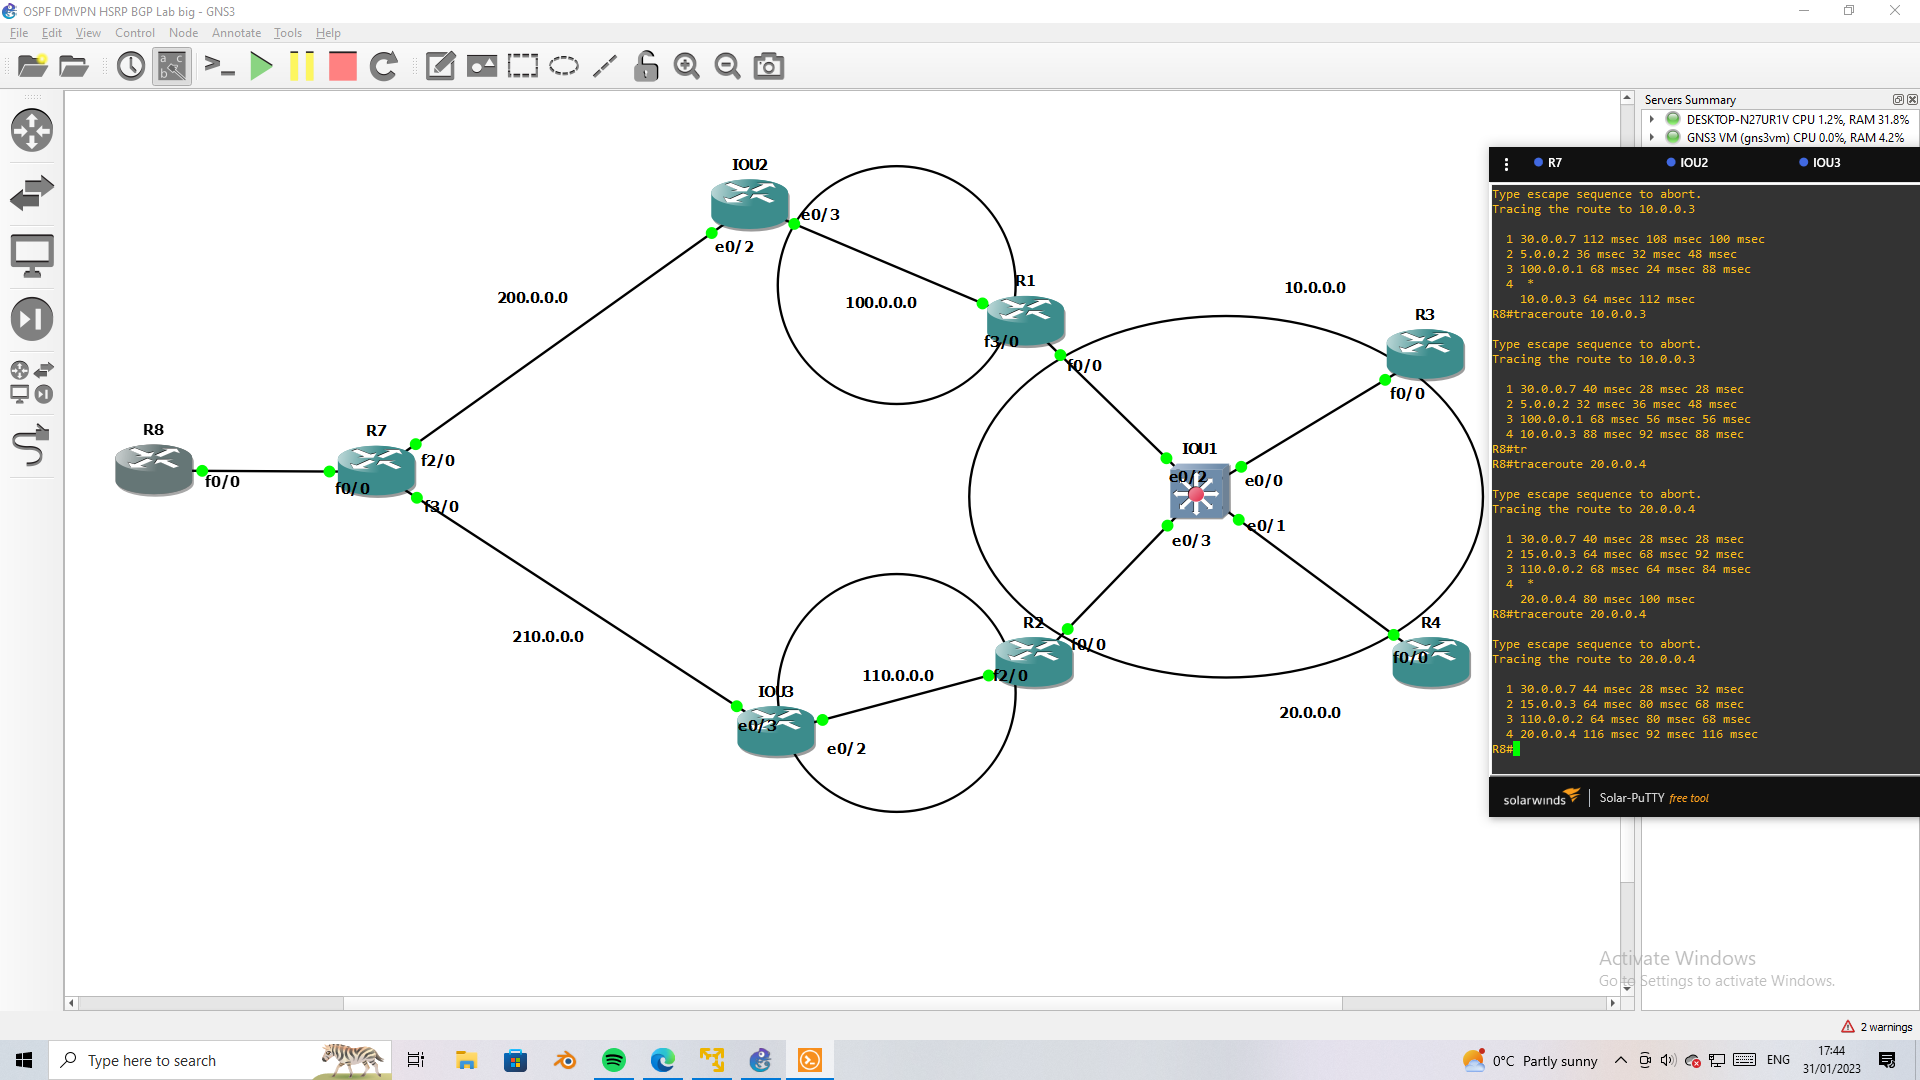Select the Add a link tool
The width and height of the screenshot is (1920, 1080).
[32, 447]
